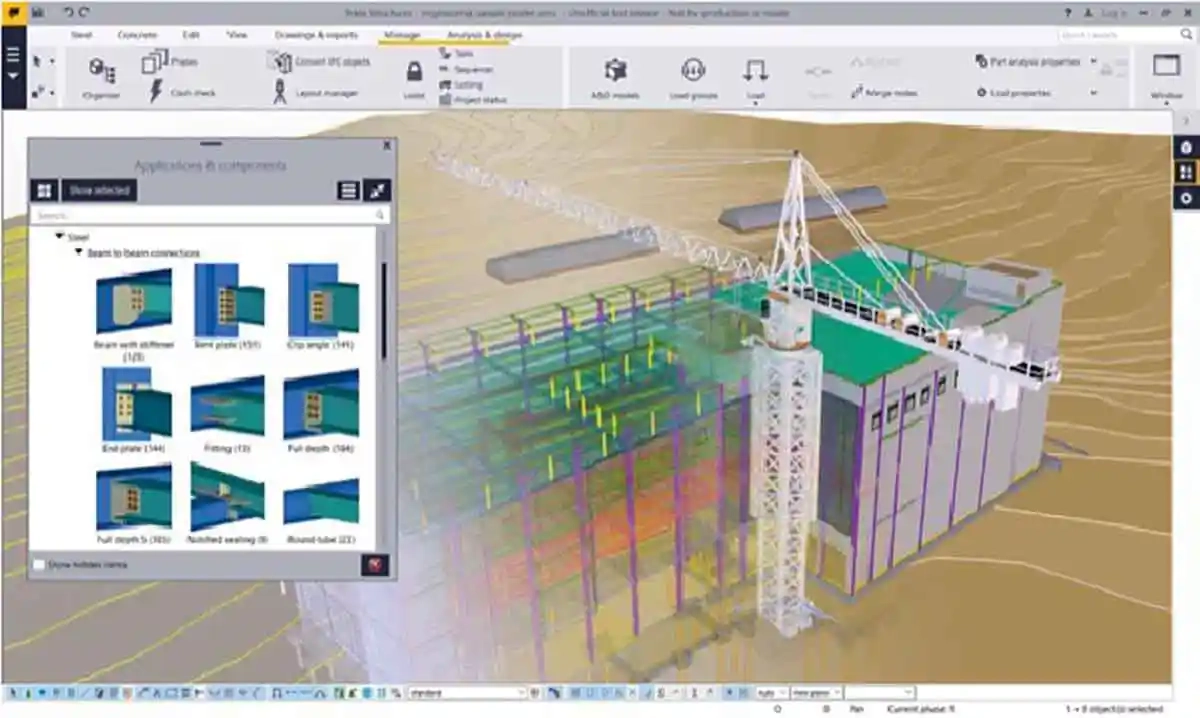The image size is (1200, 718).
Task: Switch catalog to thumbnail grid view
Action: pyautogui.click(x=44, y=190)
